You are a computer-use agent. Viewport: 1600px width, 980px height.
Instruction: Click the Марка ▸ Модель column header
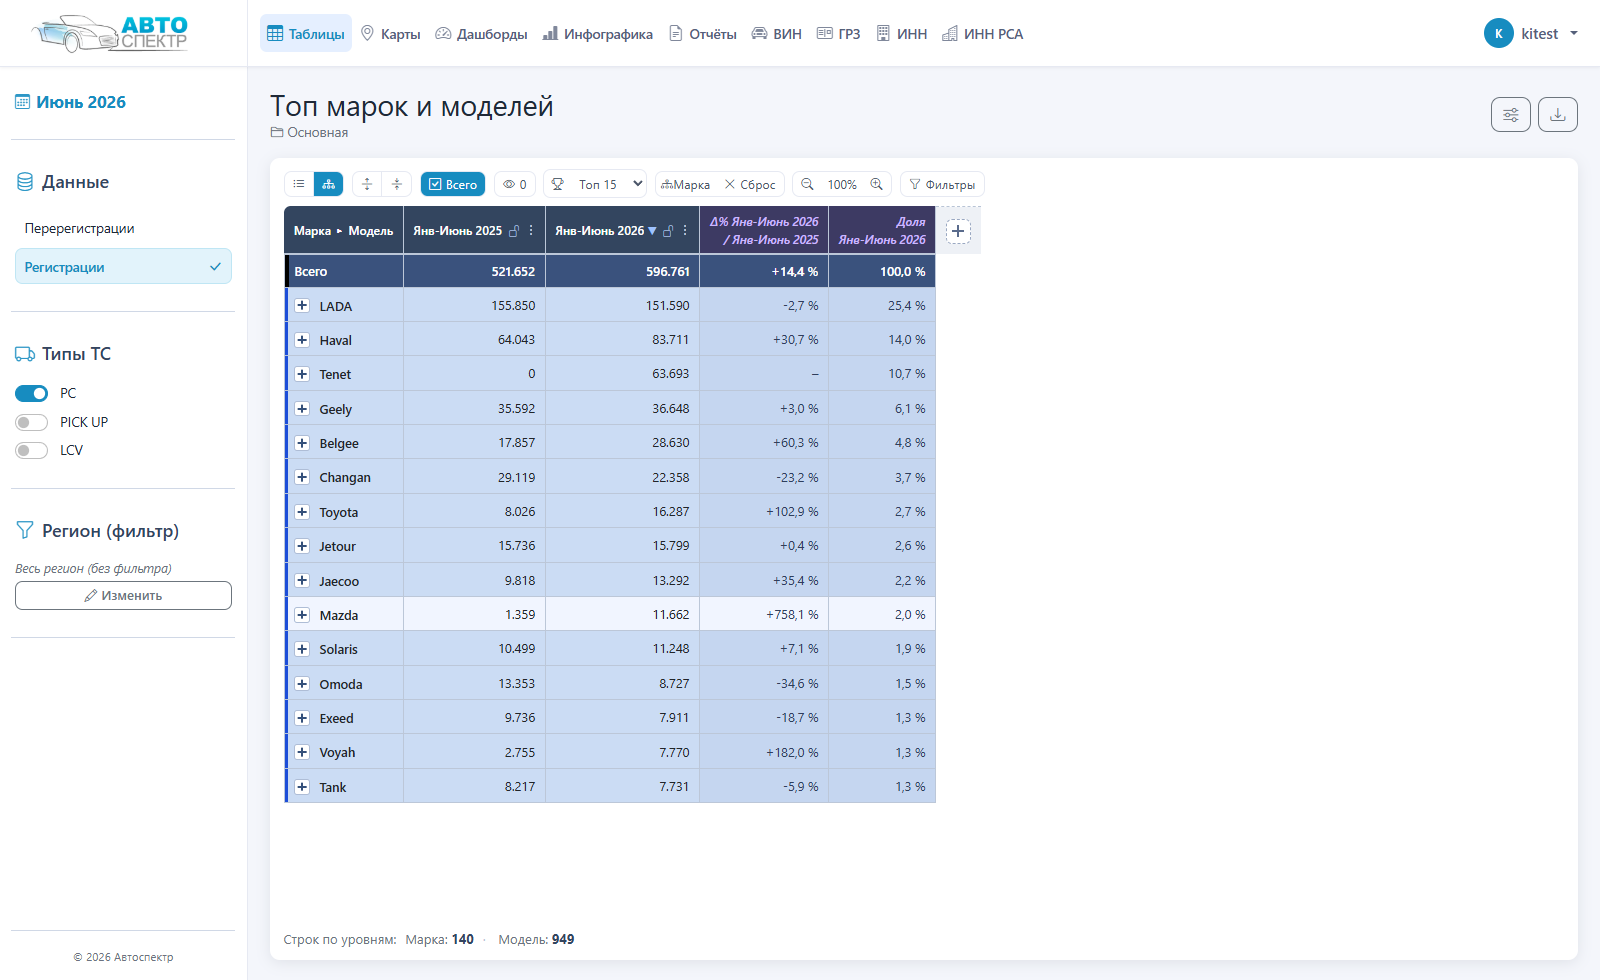pyautogui.click(x=343, y=231)
